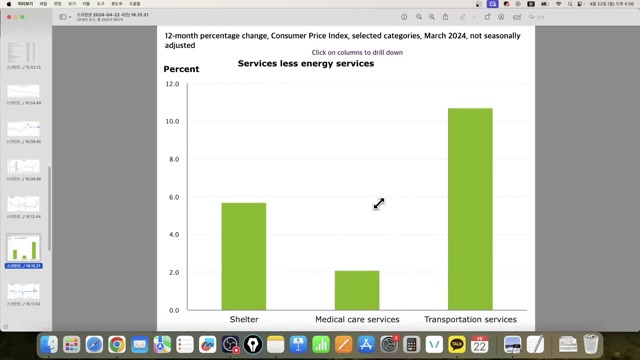Open Finder from the Dock
This screenshot has width=640, height=360.
(49, 344)
